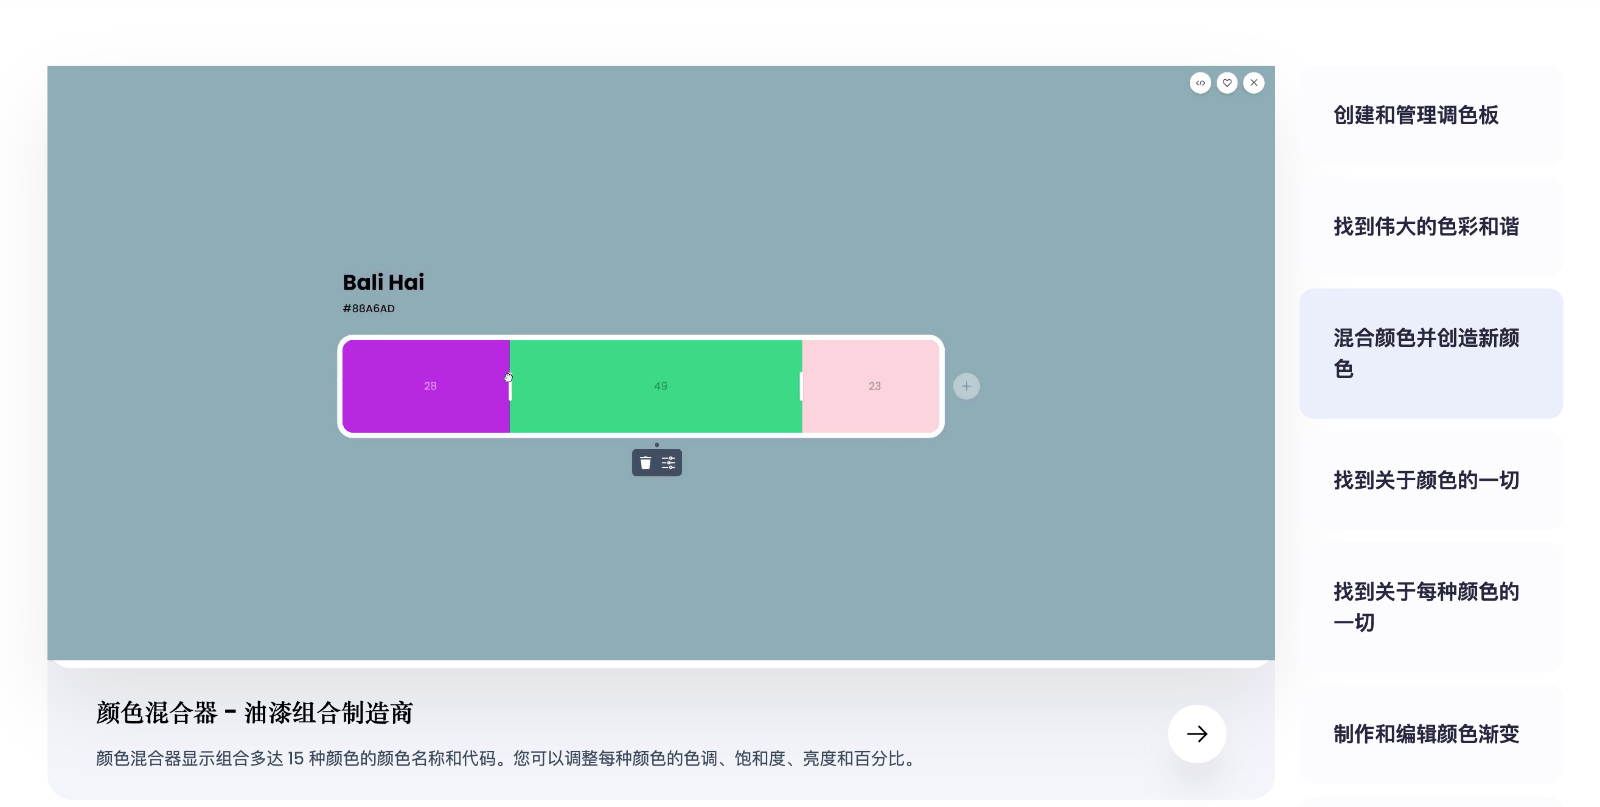Select the divider handle between purple and green
The height and width of the screenshot is (807, 1600).
tap(510, 386)
